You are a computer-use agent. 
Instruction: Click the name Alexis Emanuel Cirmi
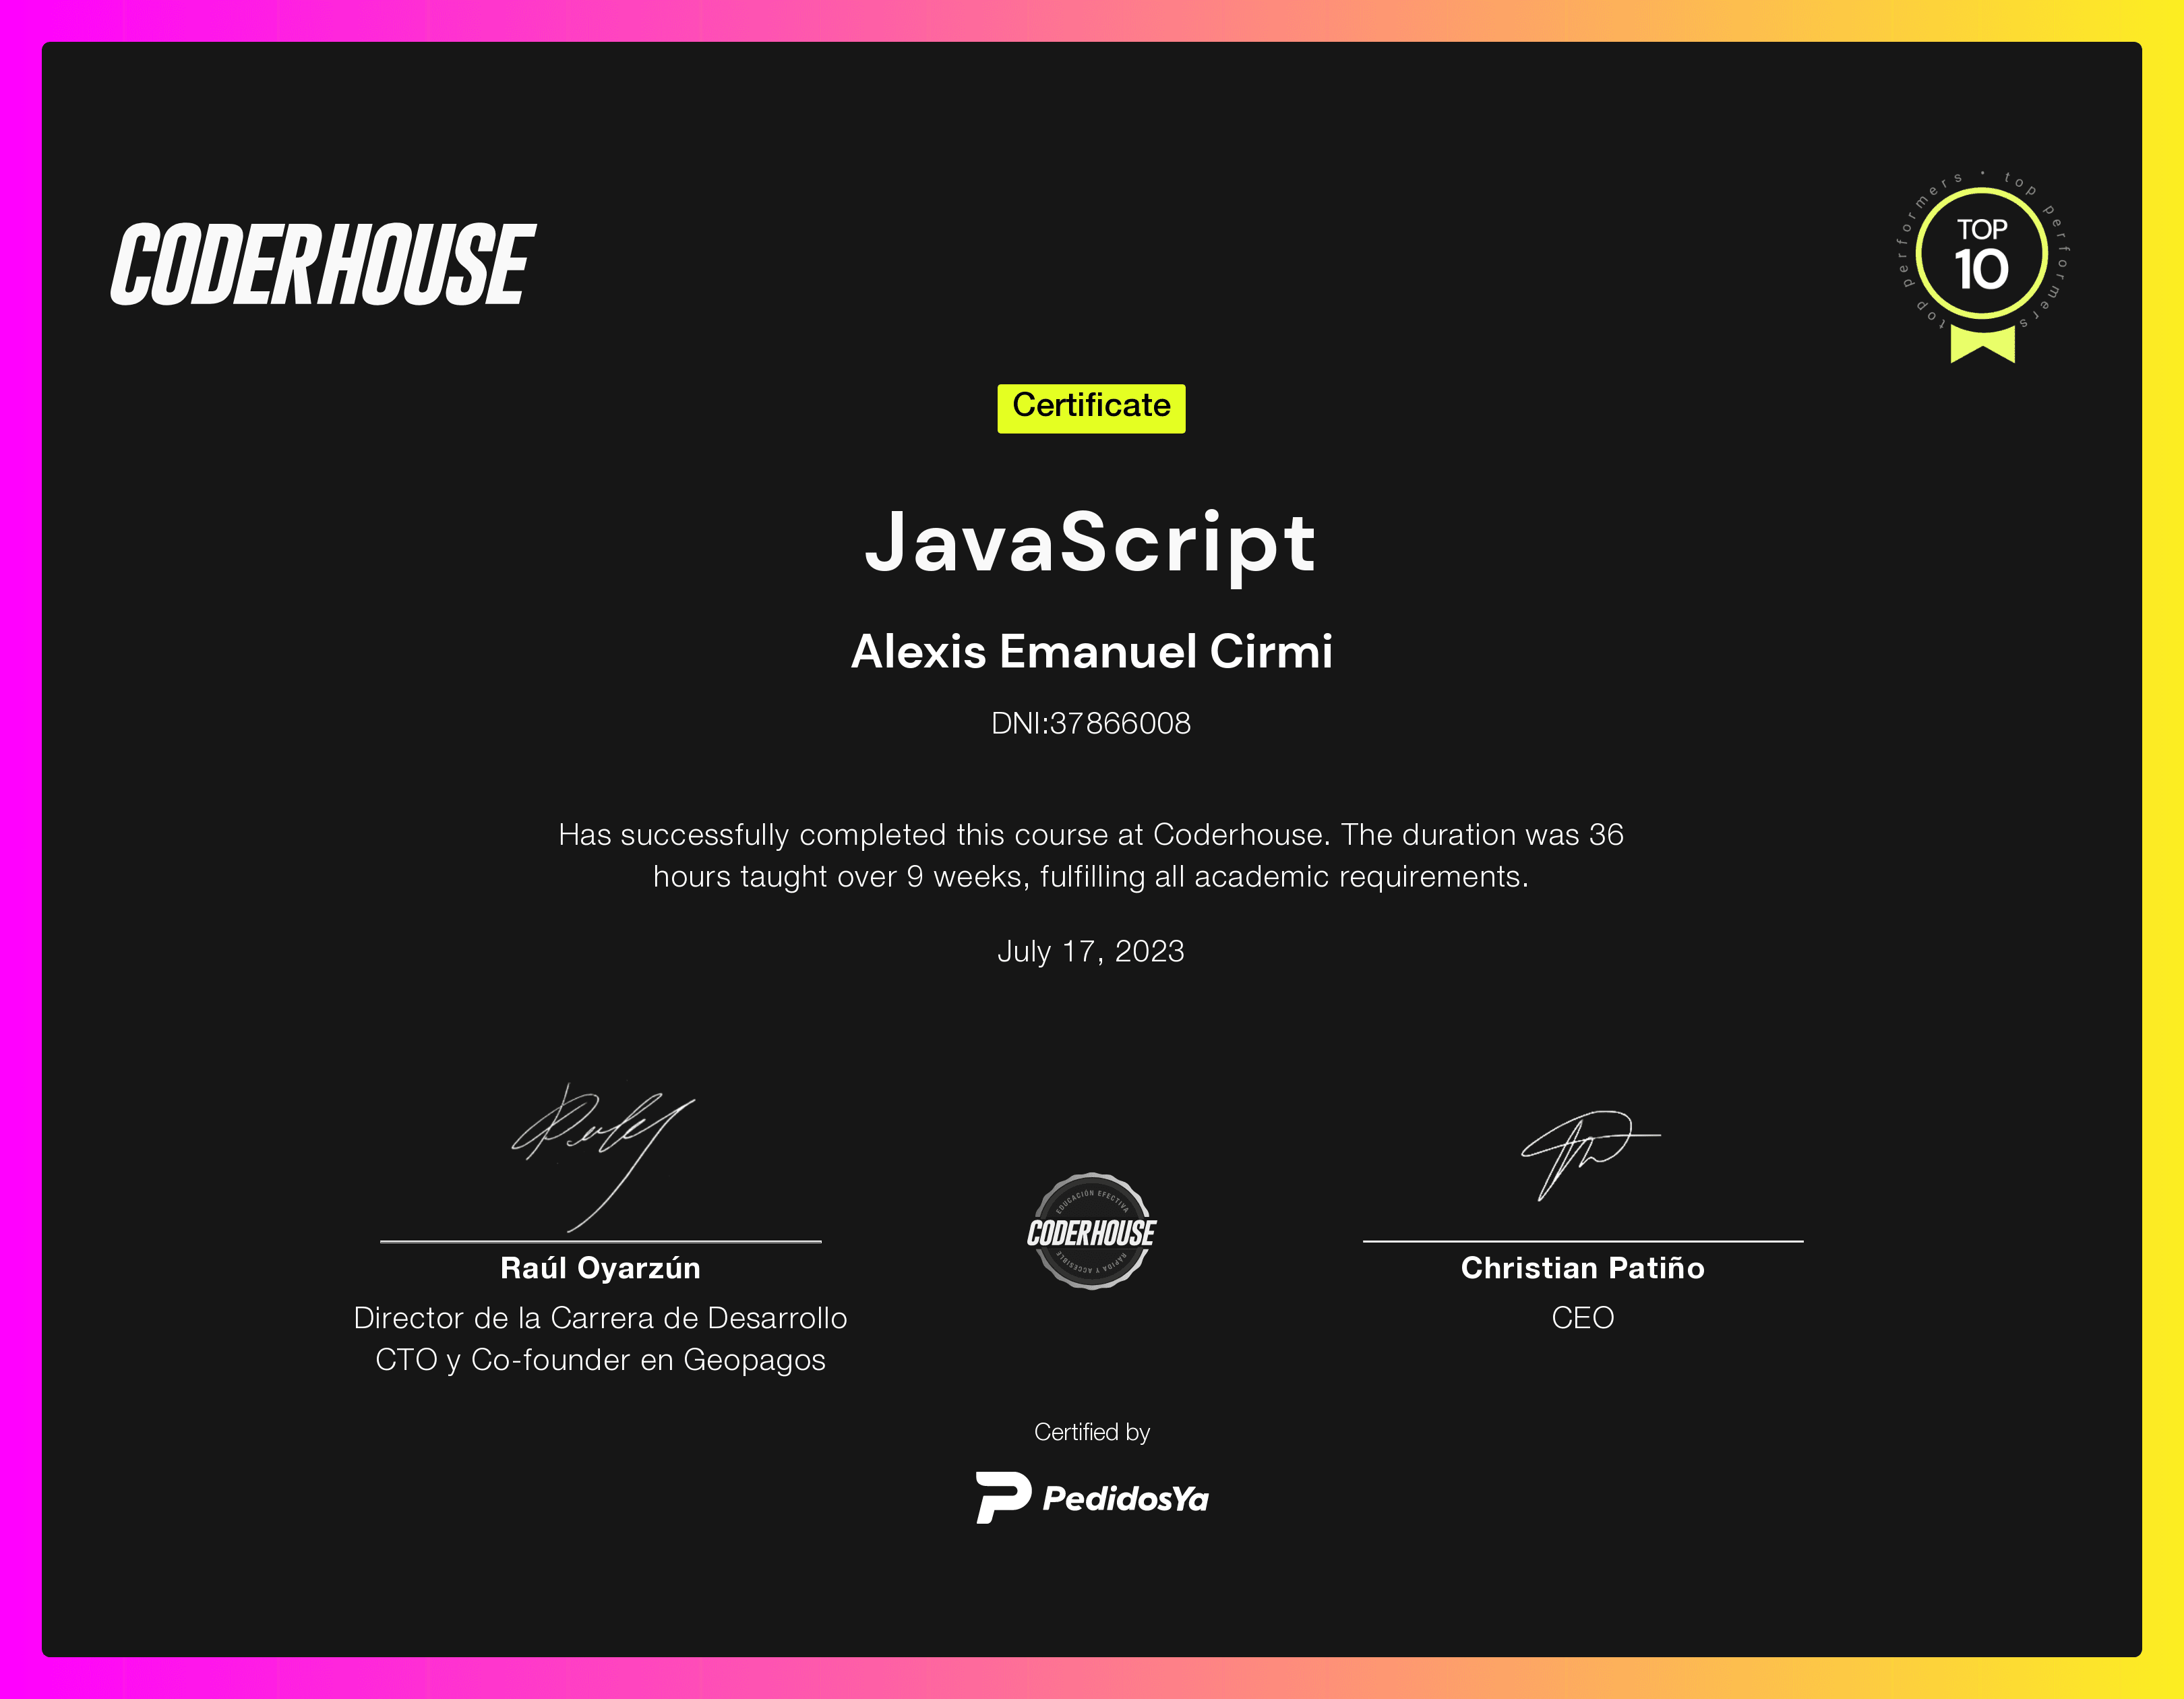tap(1091, 651)
